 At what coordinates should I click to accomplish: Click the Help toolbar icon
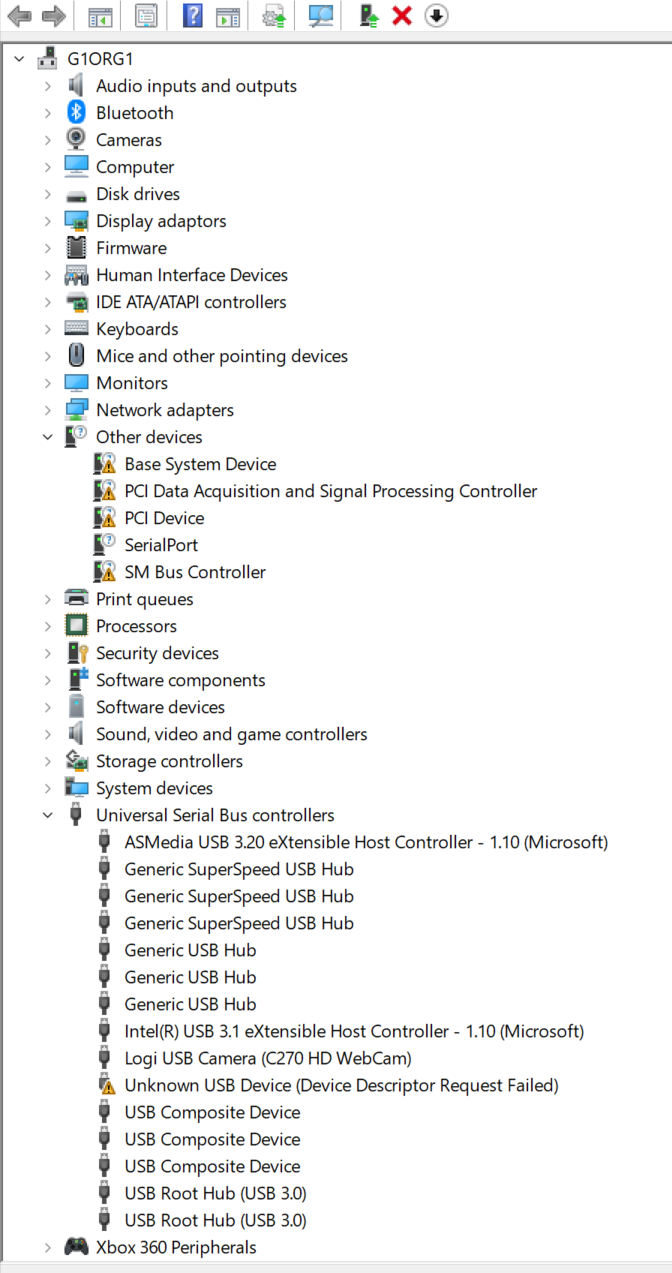(x=193, y=15)
